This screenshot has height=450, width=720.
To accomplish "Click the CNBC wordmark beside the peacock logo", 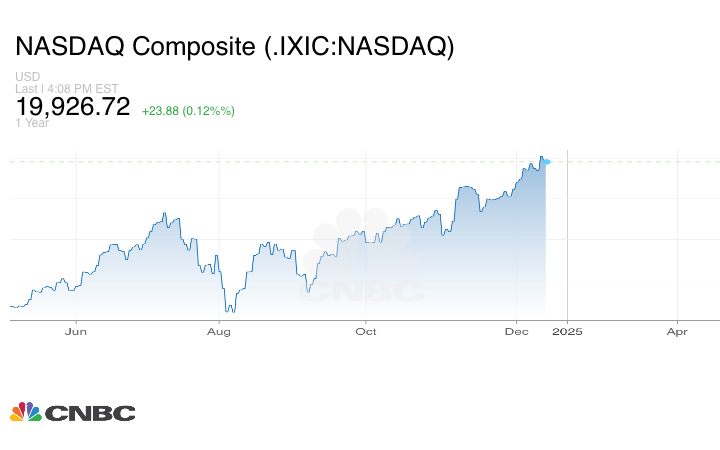I will pyautogui.click(x=90, y=413).
